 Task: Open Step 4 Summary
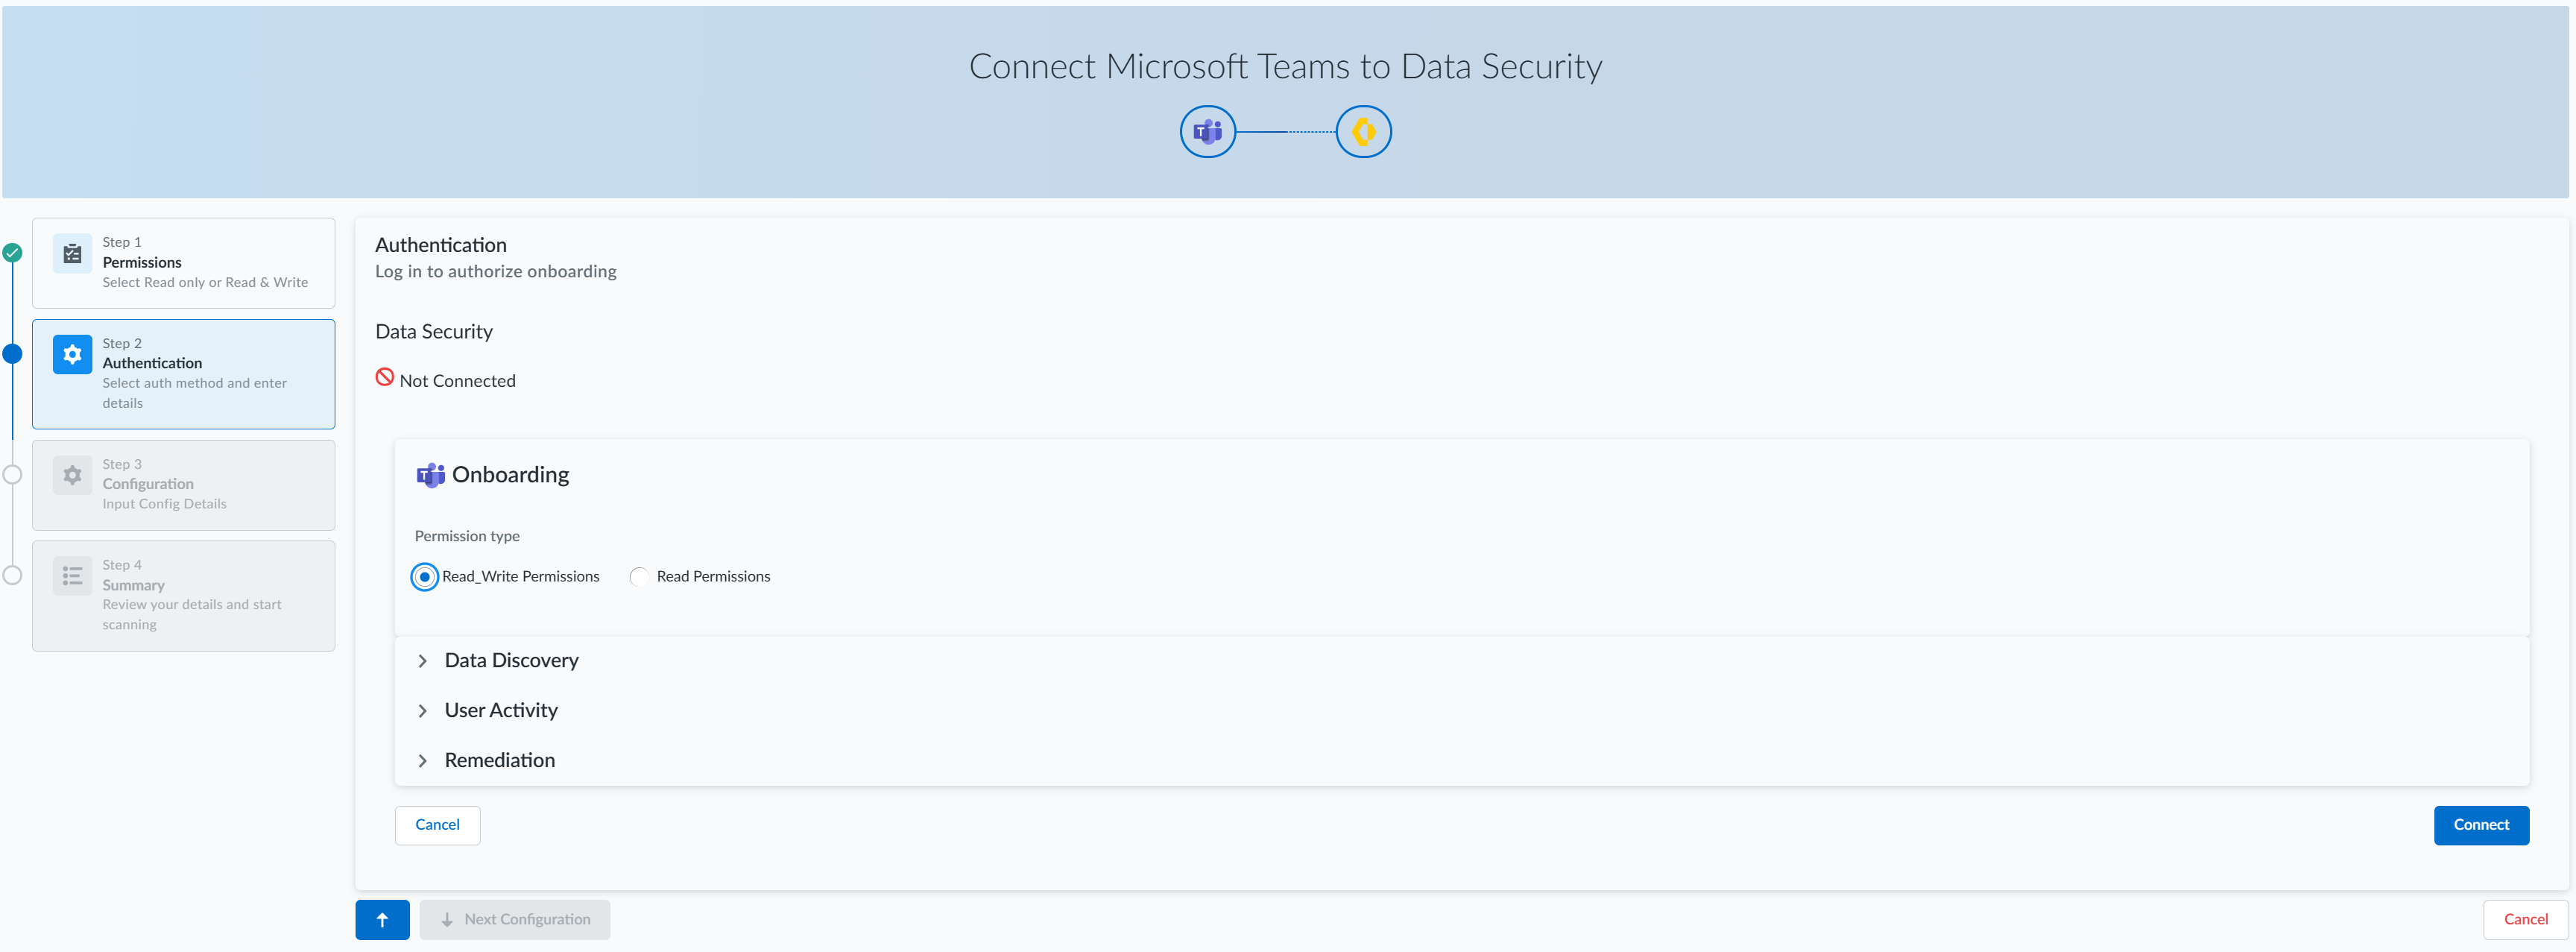click(x=184, y=596)
